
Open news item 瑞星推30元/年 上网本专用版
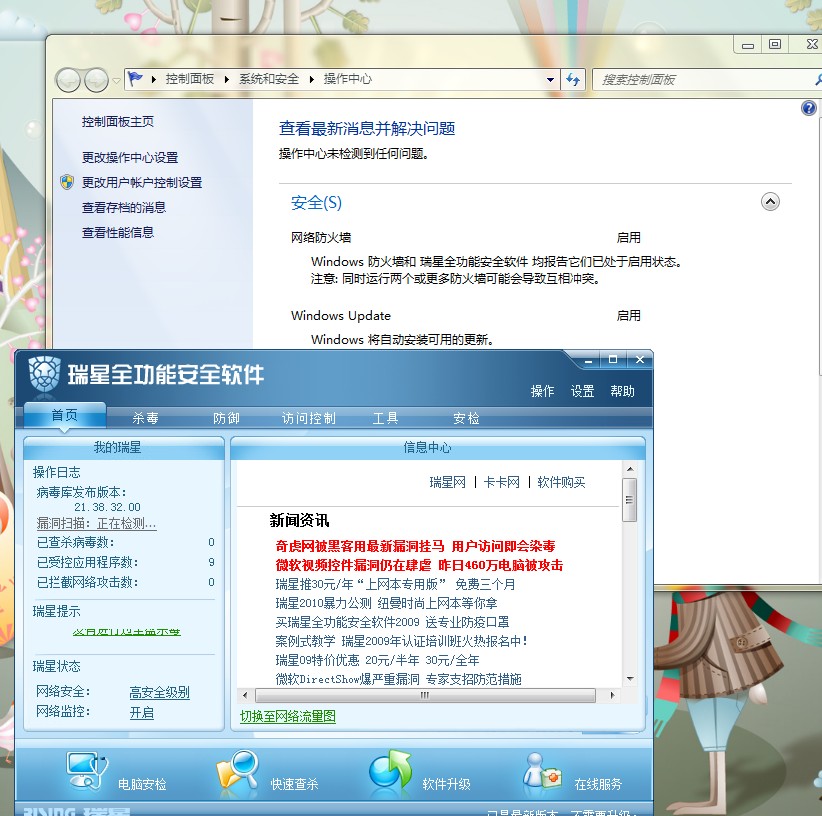tap(395, 584)
